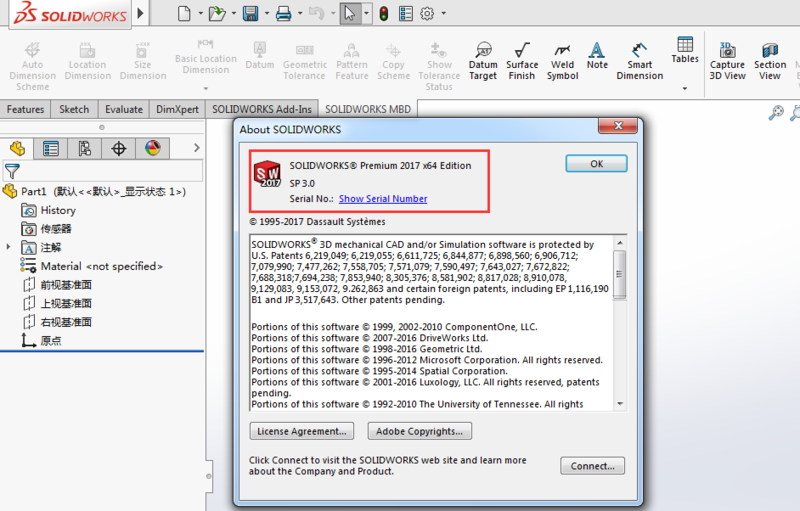The width and height of the screenshot is (800, 511).
Task: Click the Smart Dimension tool
Action: coord(640,61)
